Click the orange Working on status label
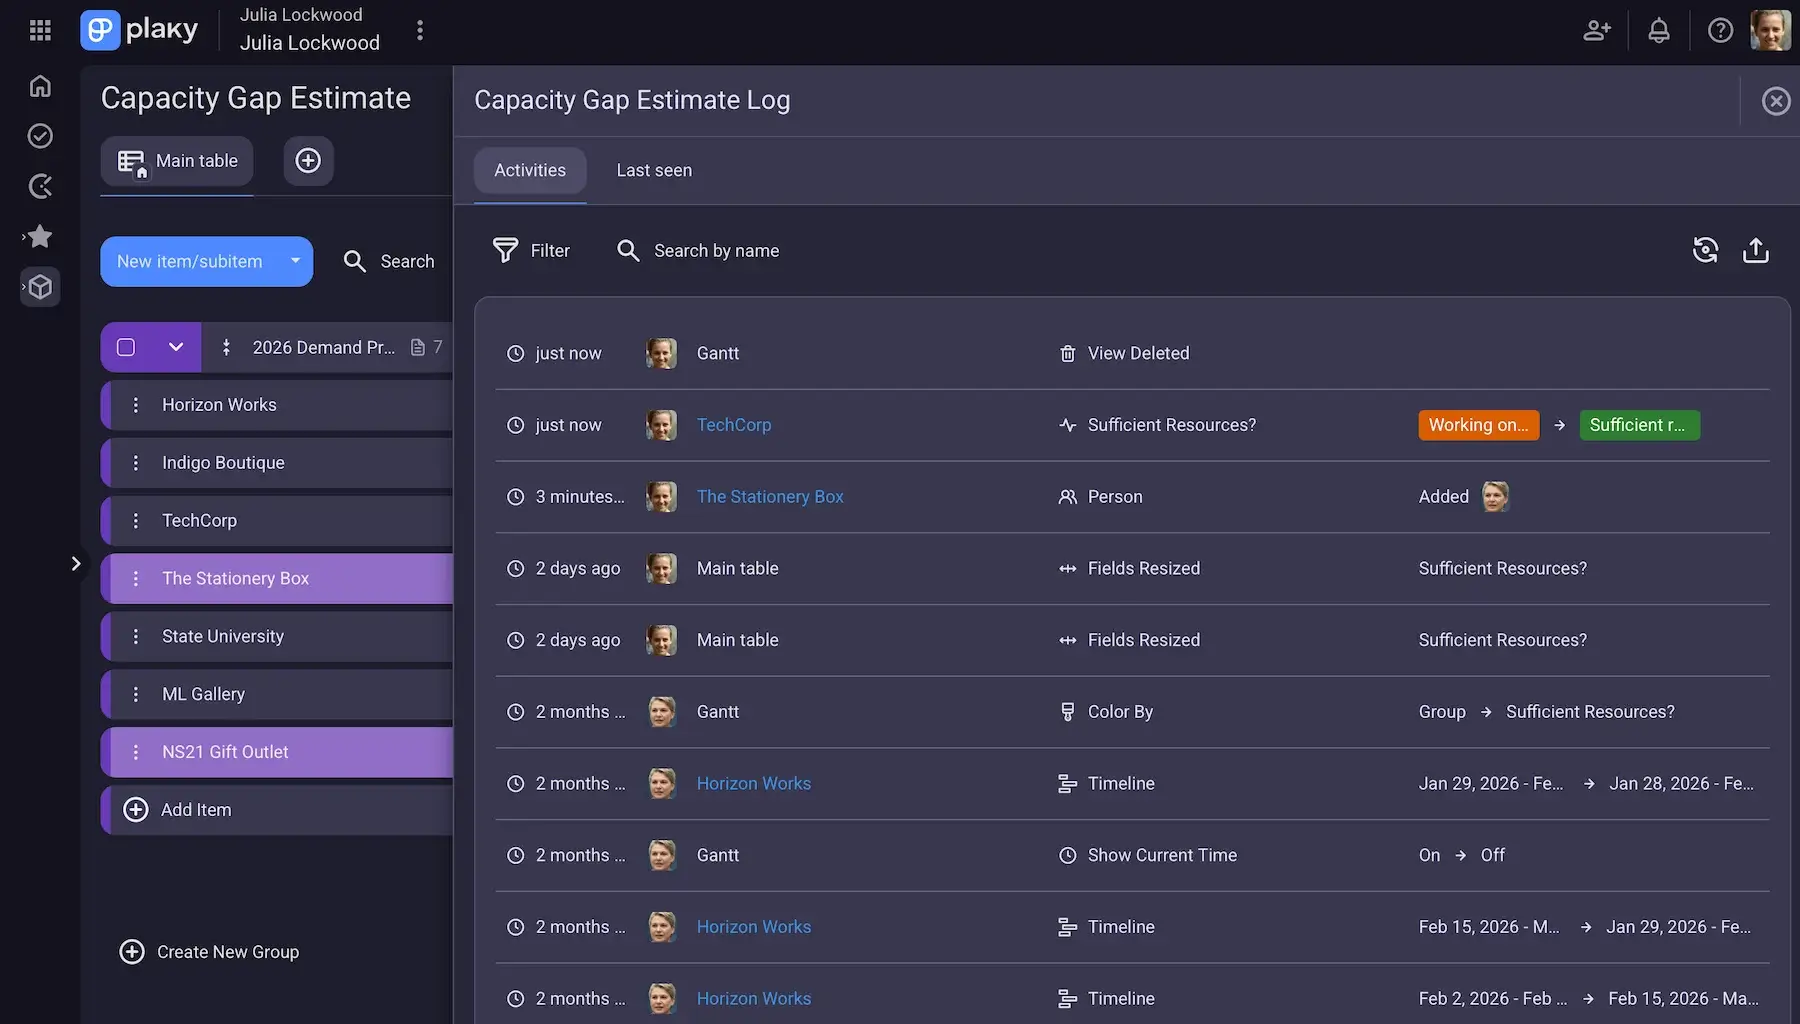The width and height of the screenshot is (1800, 1024). click(x=1478, y=425)
